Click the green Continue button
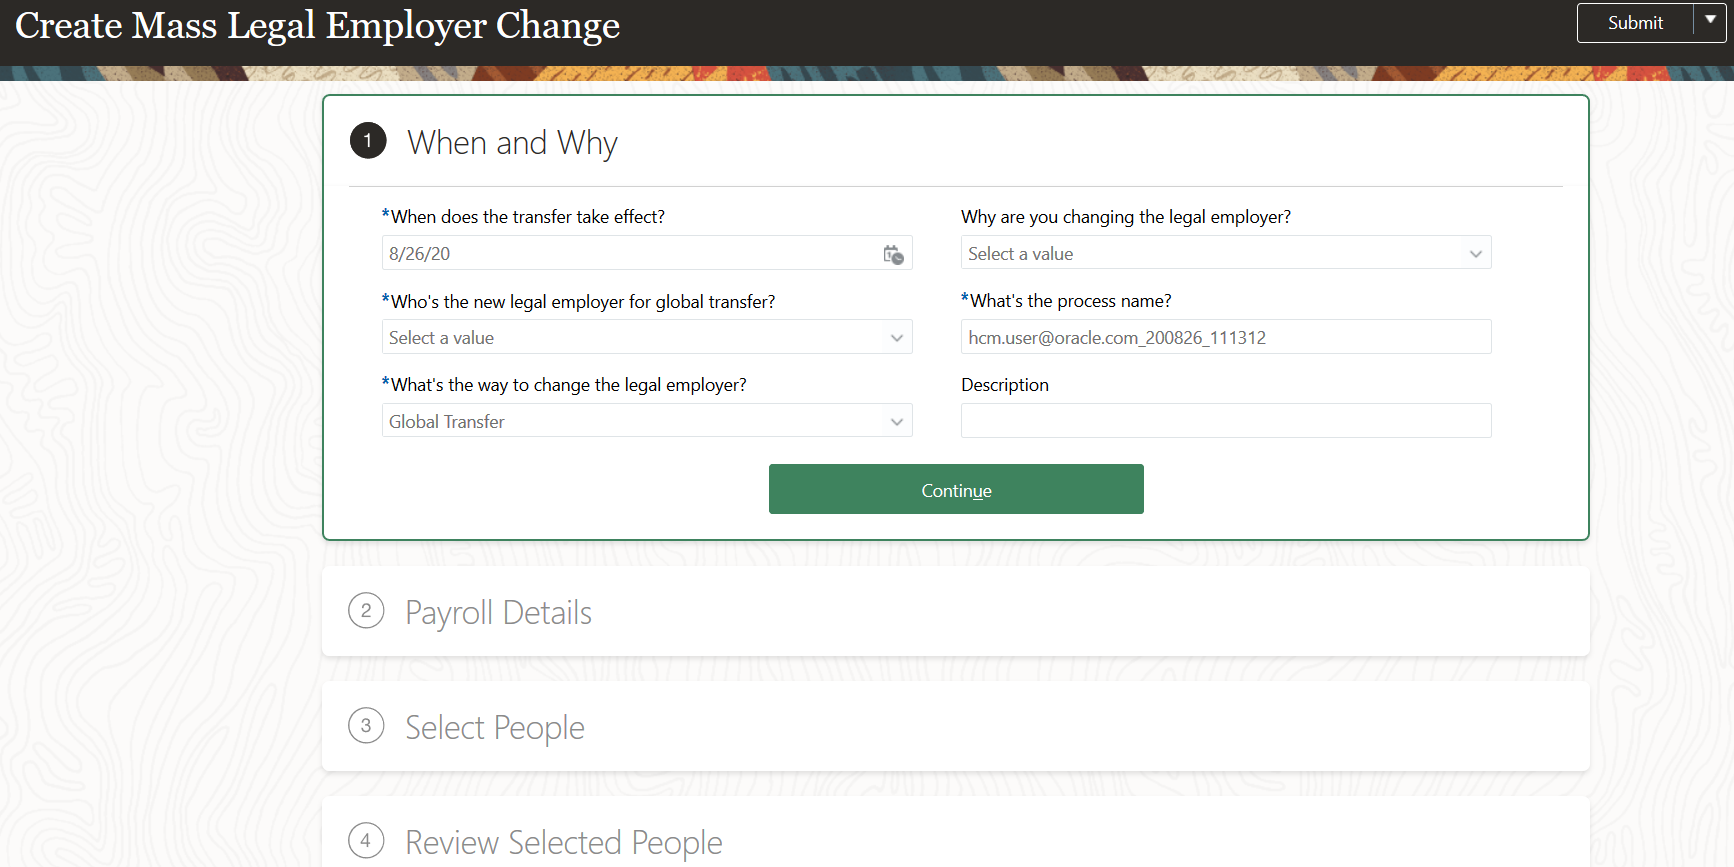The image size is (1734, 867). click(956, 489)
